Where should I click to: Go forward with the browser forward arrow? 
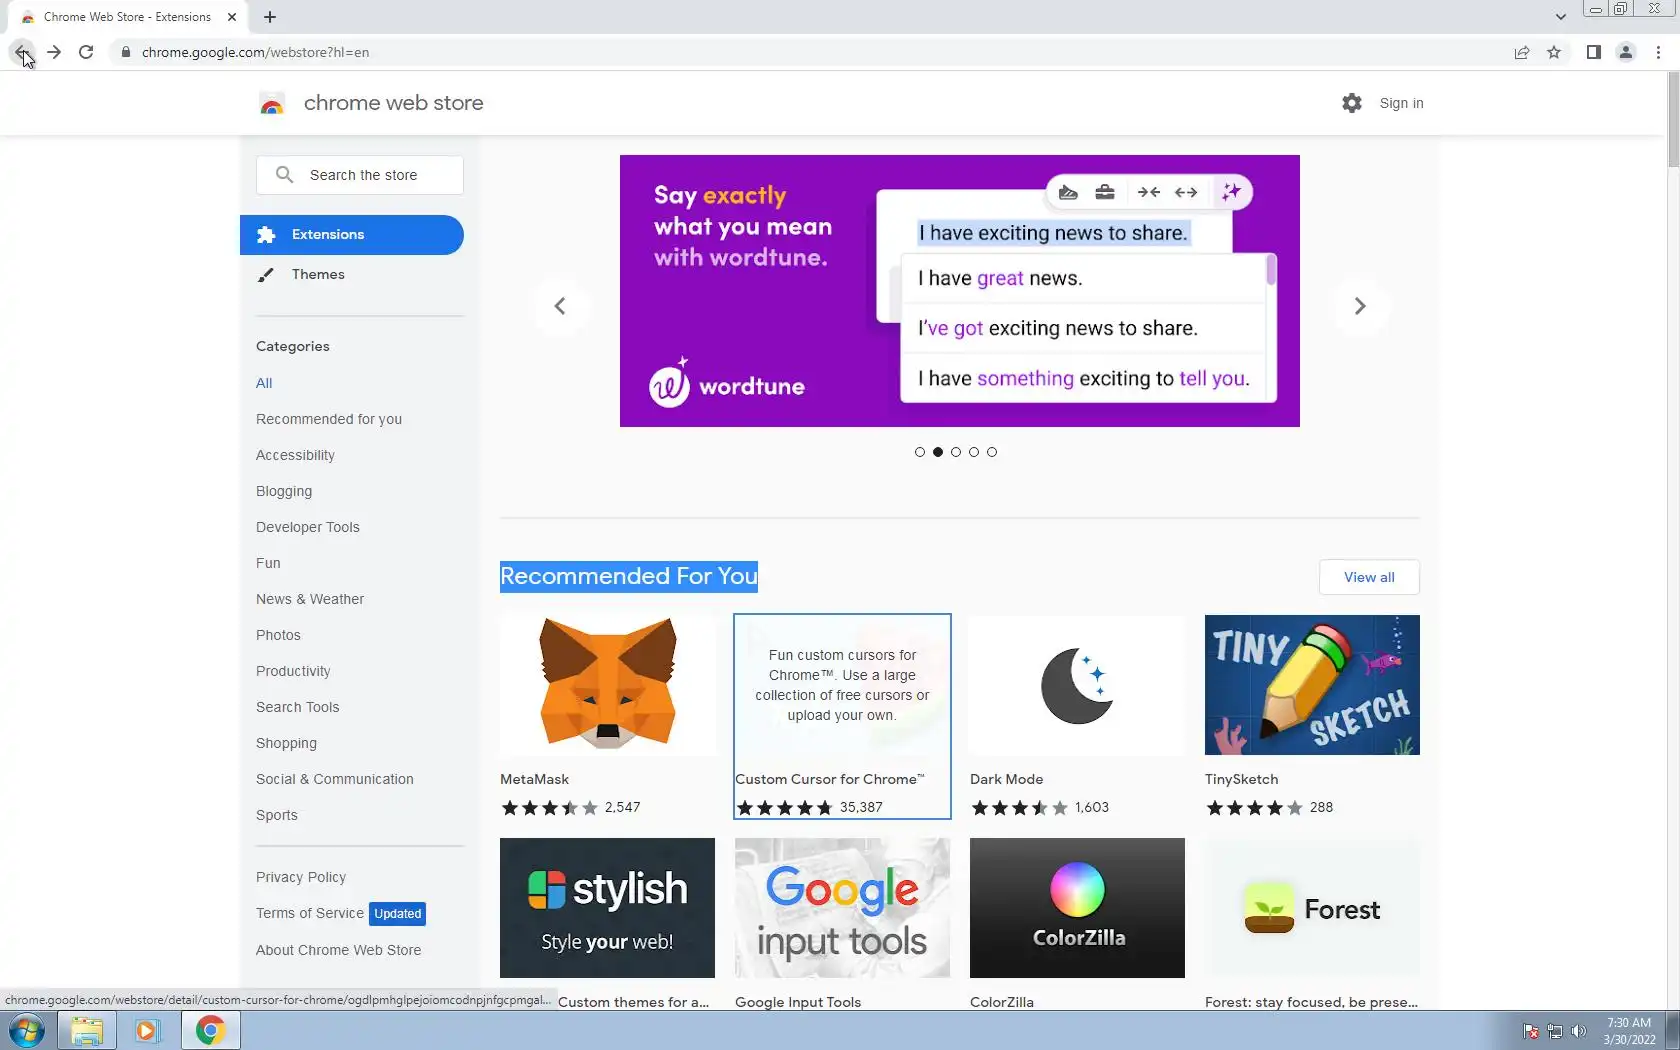(54, 52)
